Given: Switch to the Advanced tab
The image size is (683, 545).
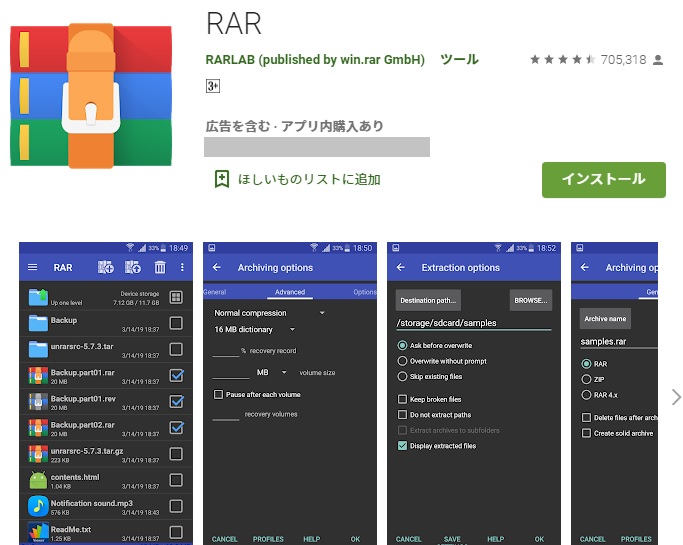Looking at the screenshot, I should pos(290,292).
